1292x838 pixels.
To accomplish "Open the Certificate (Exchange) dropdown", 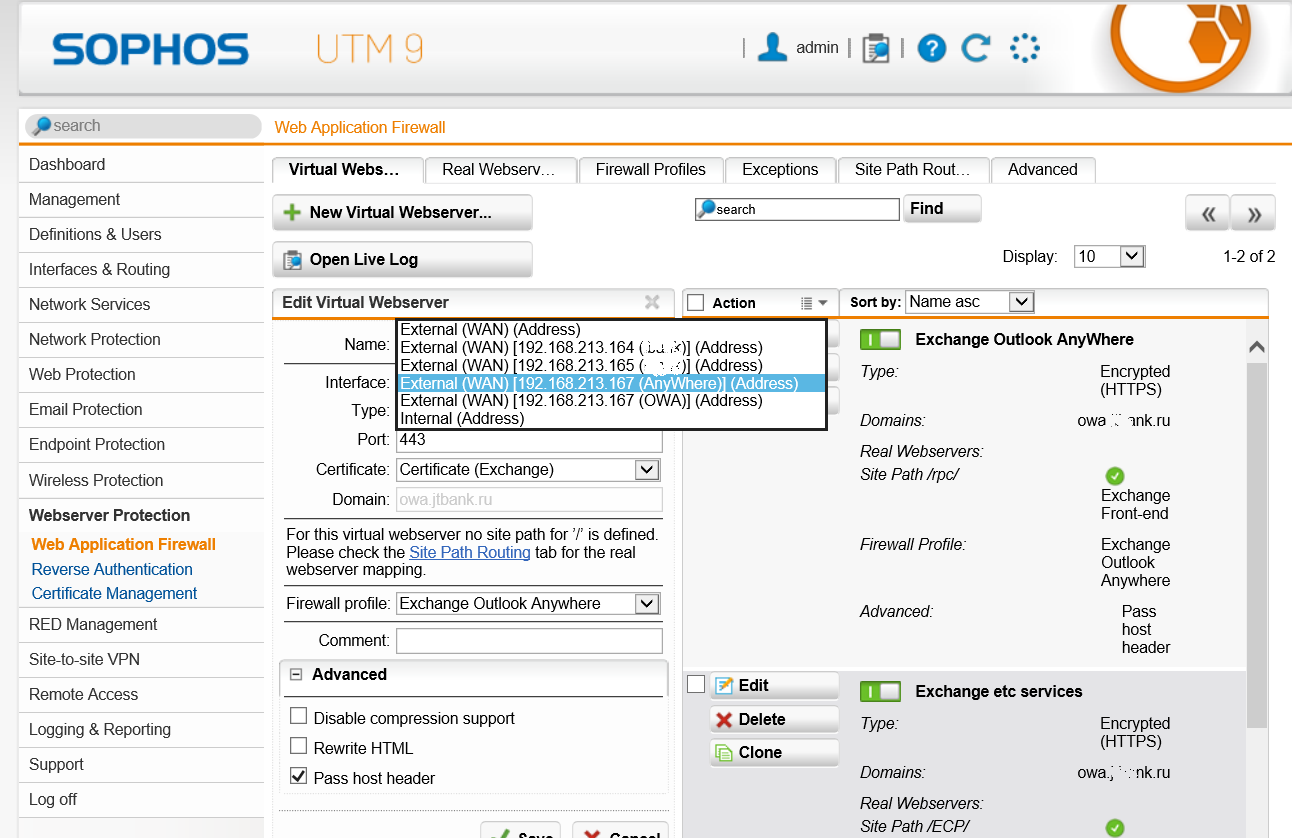I will tap(528, 470).
